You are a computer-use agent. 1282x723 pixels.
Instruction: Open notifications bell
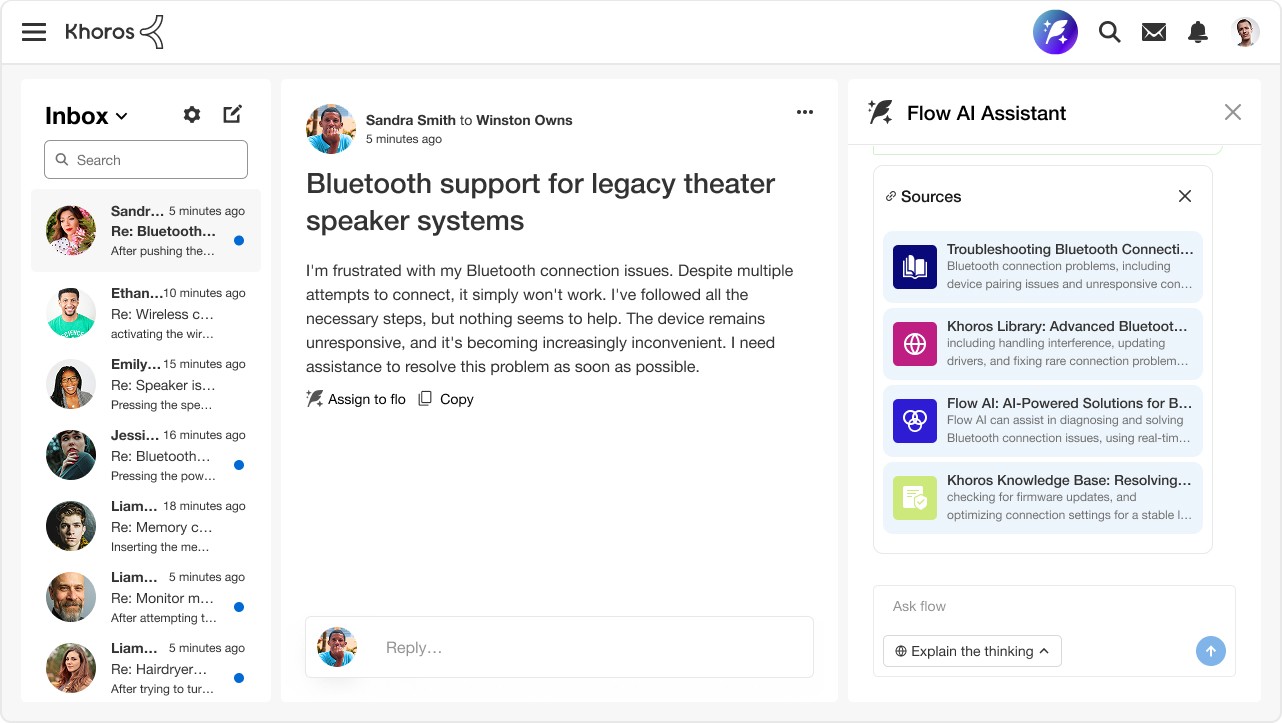(x=1198, y=32)
